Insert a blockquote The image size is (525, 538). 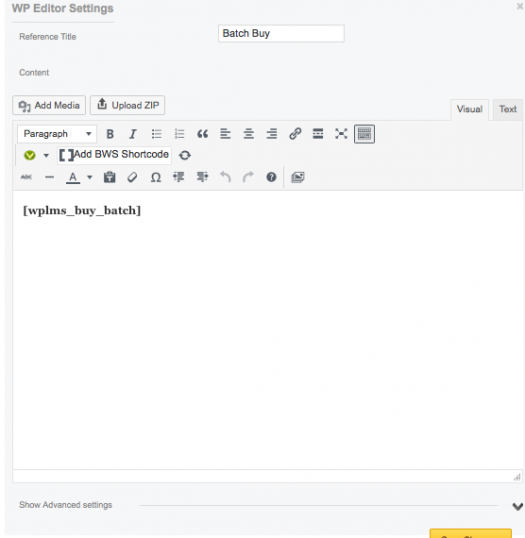click(202, 134)
